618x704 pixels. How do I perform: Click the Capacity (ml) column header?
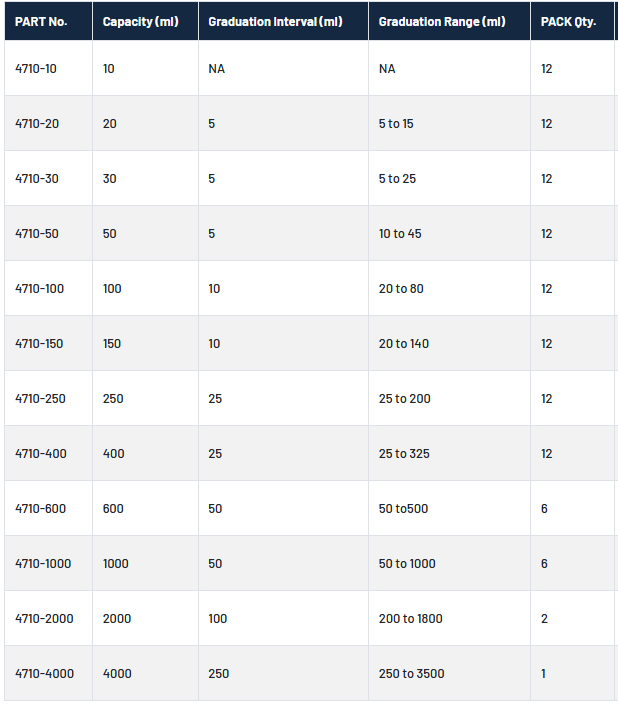[x=140, y=21]
